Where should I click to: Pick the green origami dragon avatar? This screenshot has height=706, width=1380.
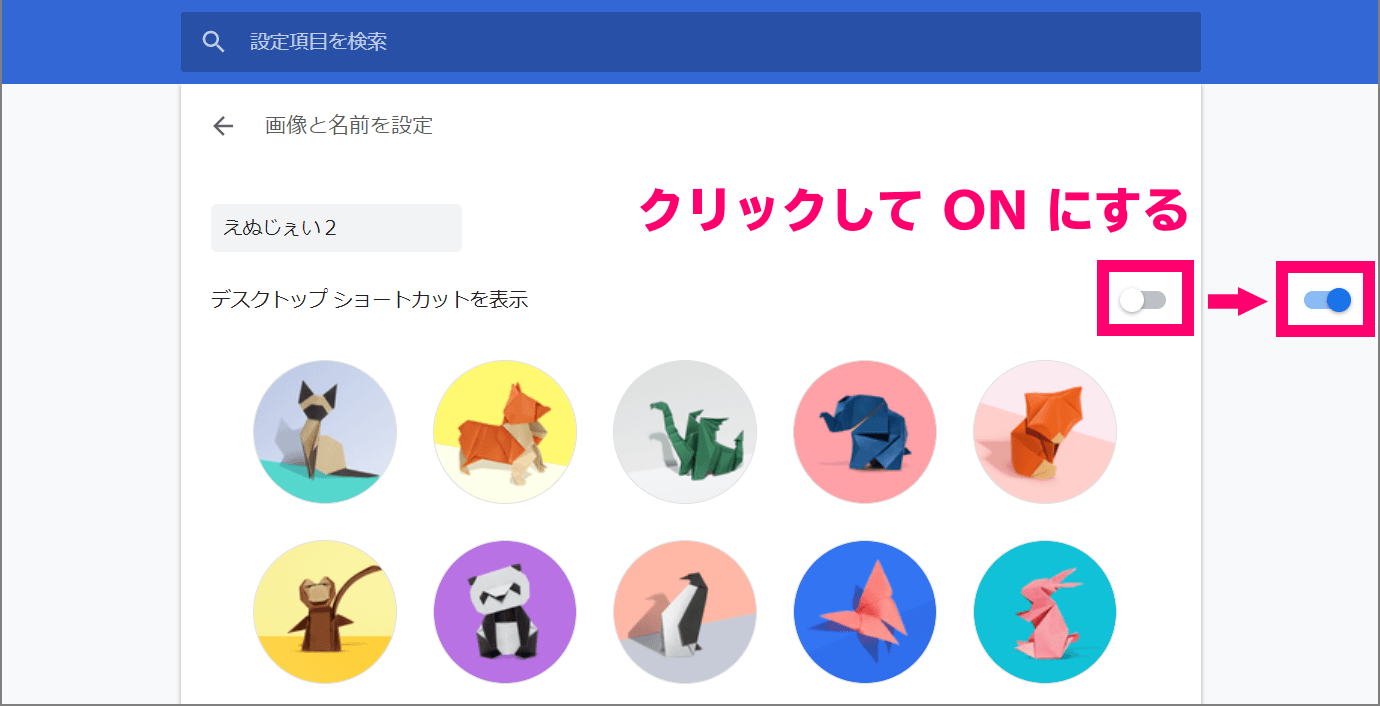(x=685, y=432)
